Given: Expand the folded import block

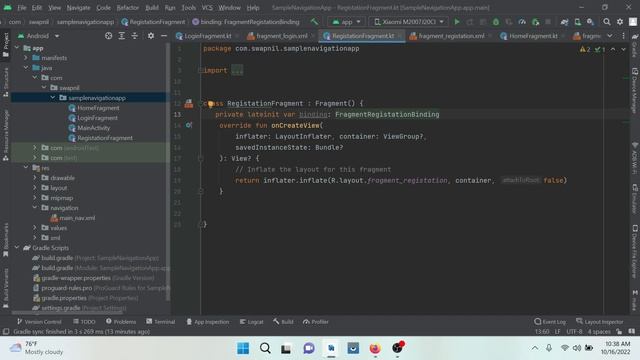Looking at the screenshot, I should [x=200, y=70].
